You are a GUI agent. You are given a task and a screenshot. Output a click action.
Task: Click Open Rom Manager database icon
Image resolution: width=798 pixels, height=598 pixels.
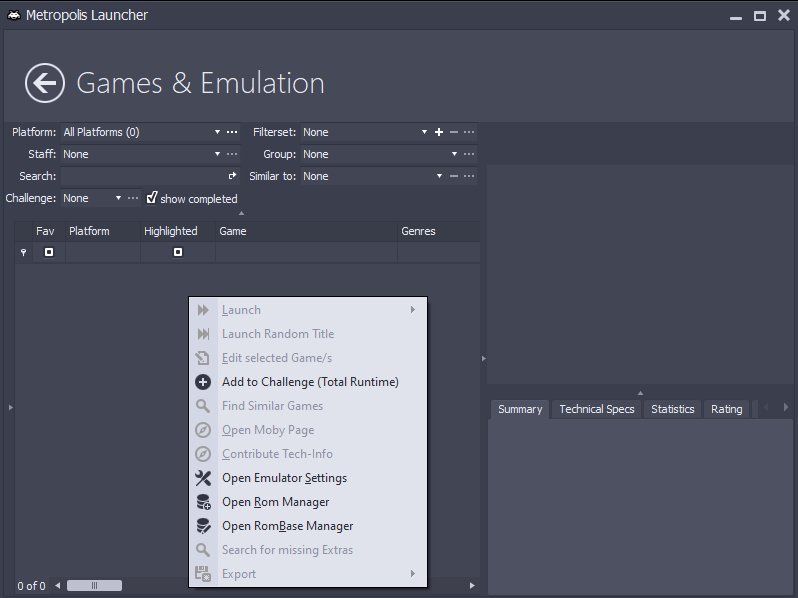pyautogui.click(x=203, y=502)
